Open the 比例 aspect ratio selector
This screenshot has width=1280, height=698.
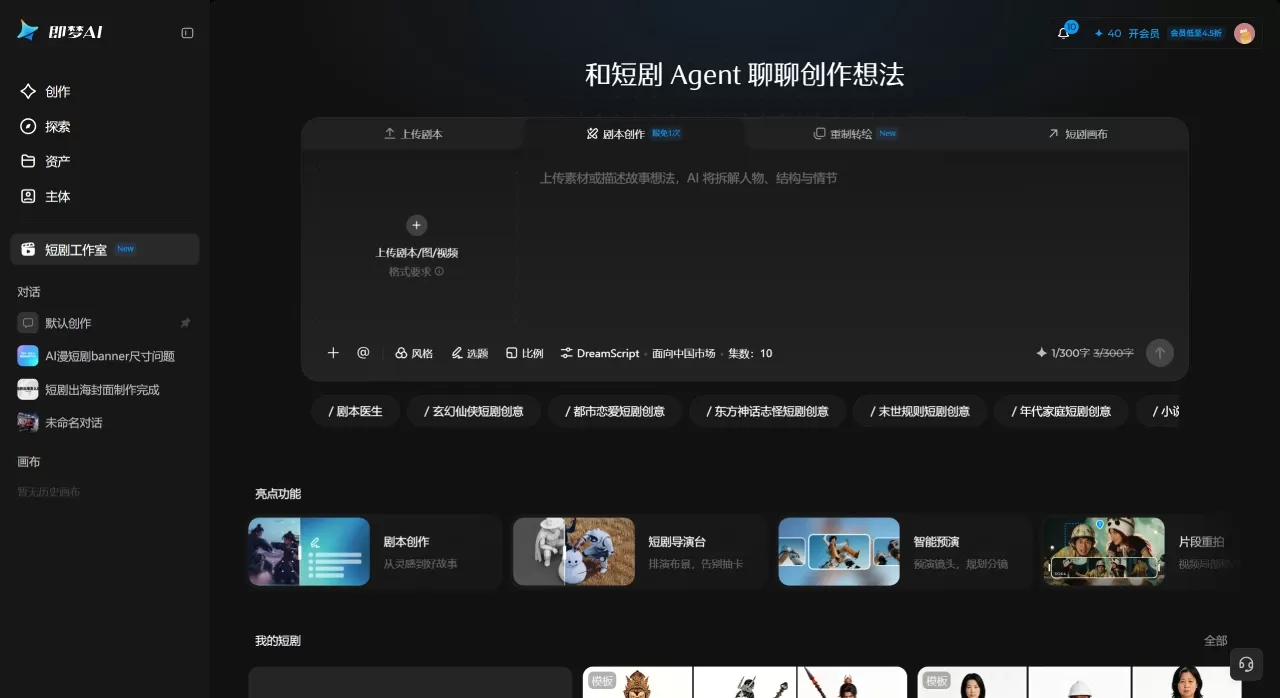pyautogui.click(x=524, y=353)
